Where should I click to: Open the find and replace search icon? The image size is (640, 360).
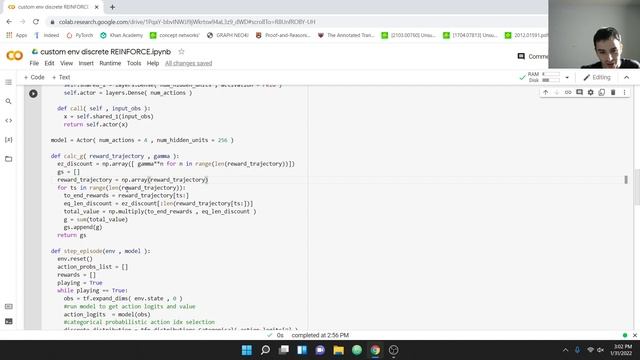[x=9, y=101]
